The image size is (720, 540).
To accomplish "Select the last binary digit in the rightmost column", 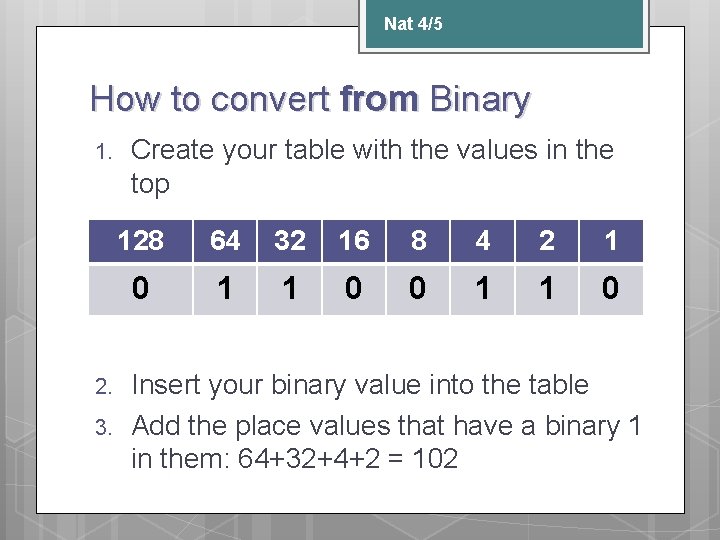I will pos(611,289).
